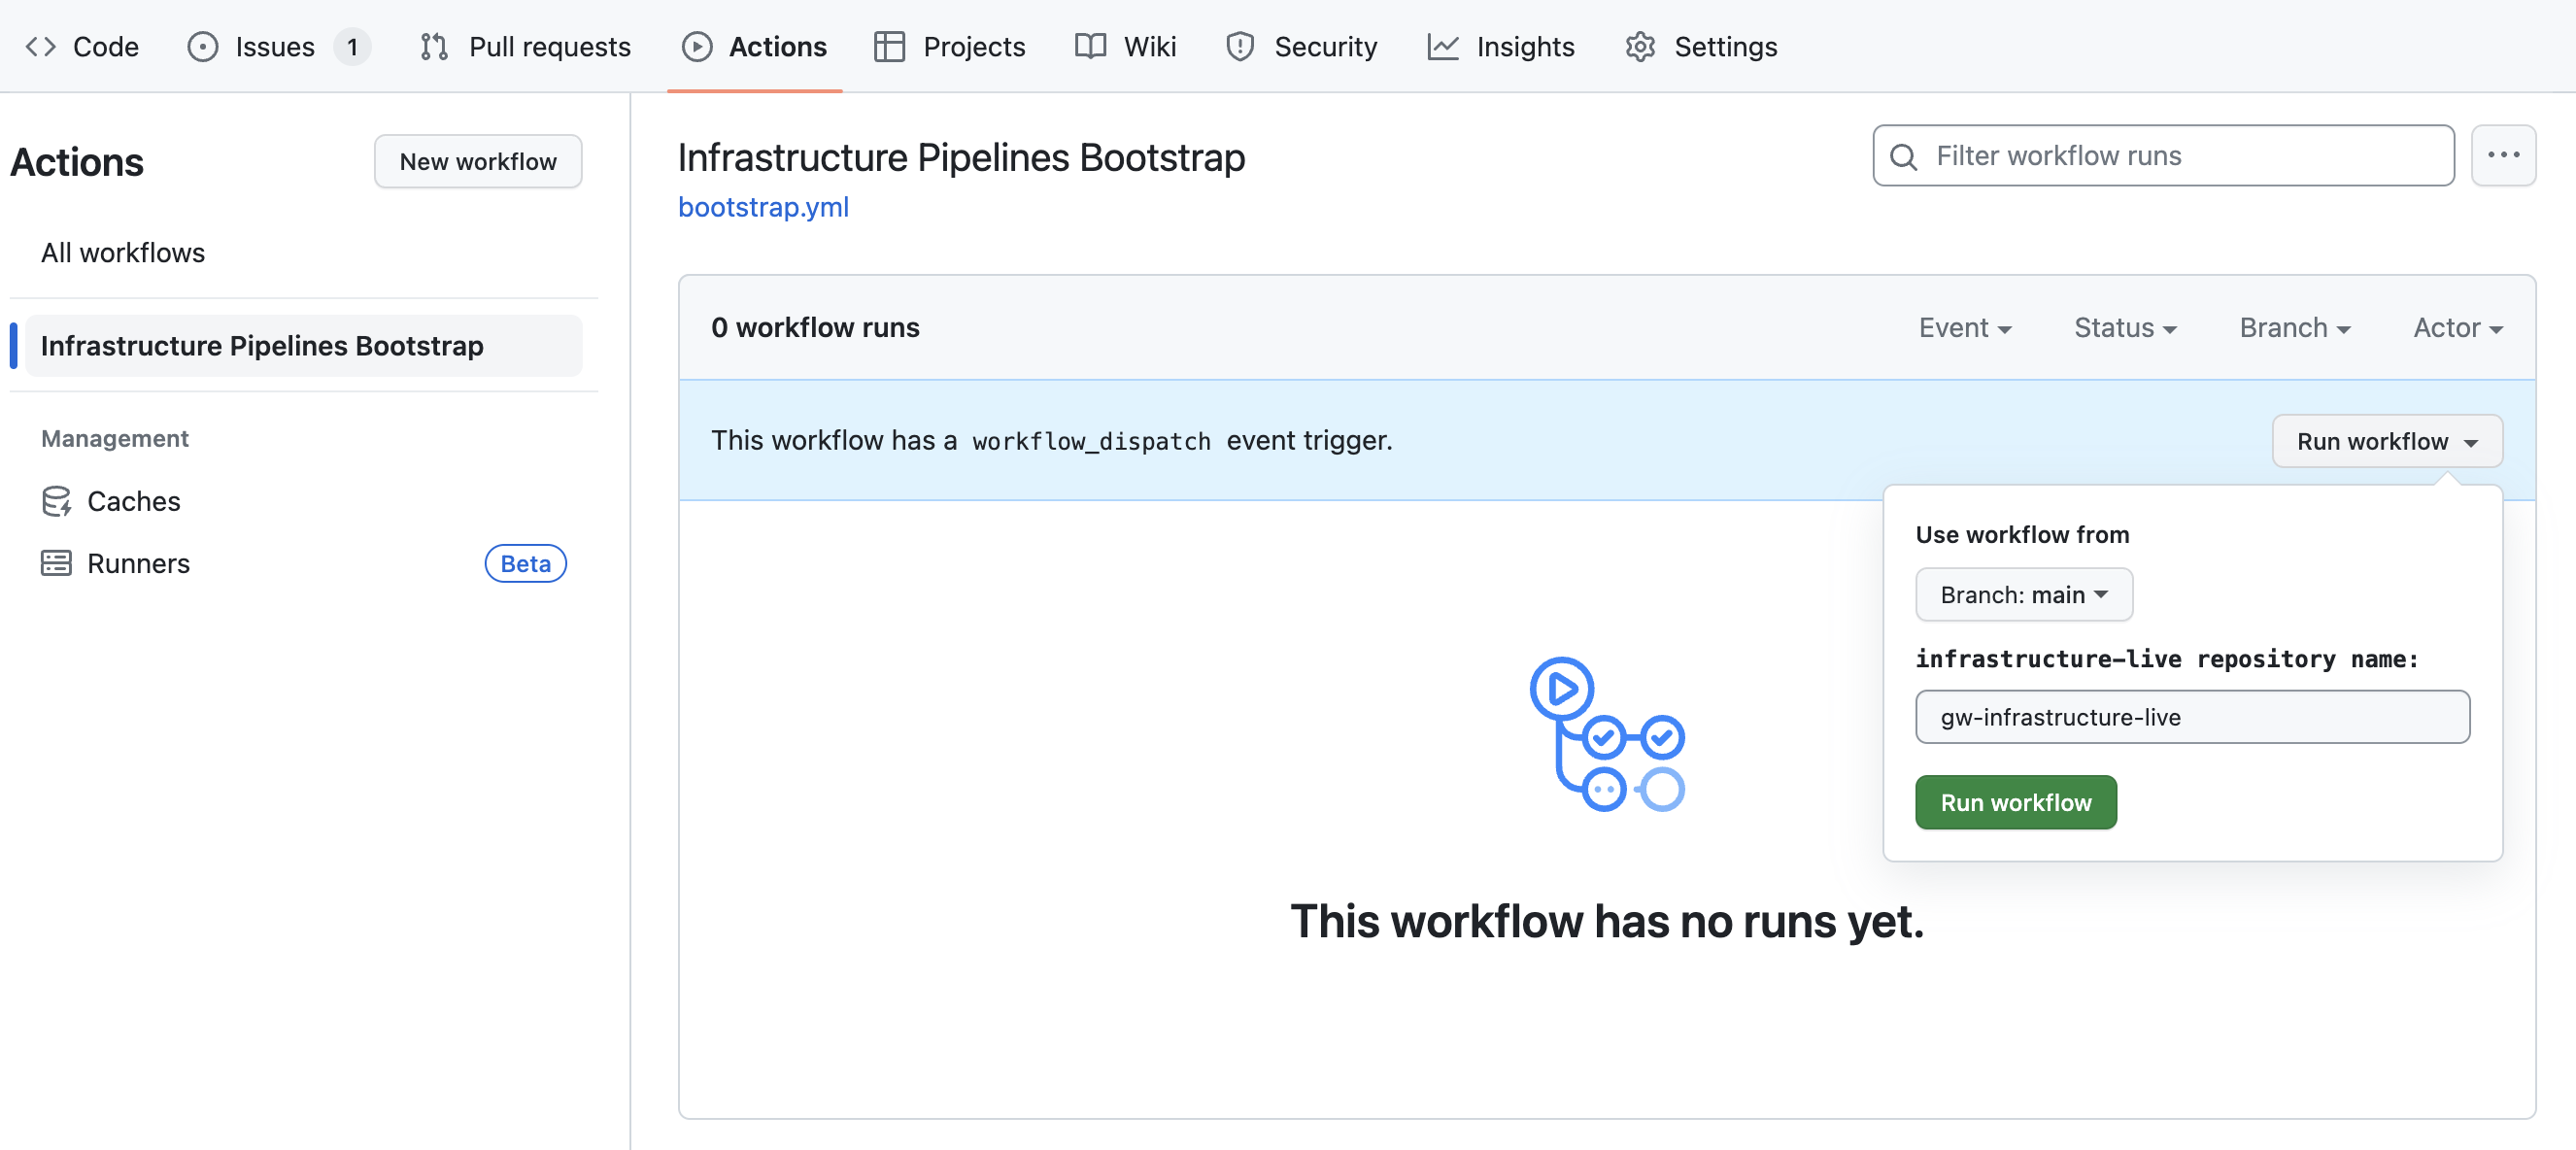Click infrastructure-live repository name input

2193,715
